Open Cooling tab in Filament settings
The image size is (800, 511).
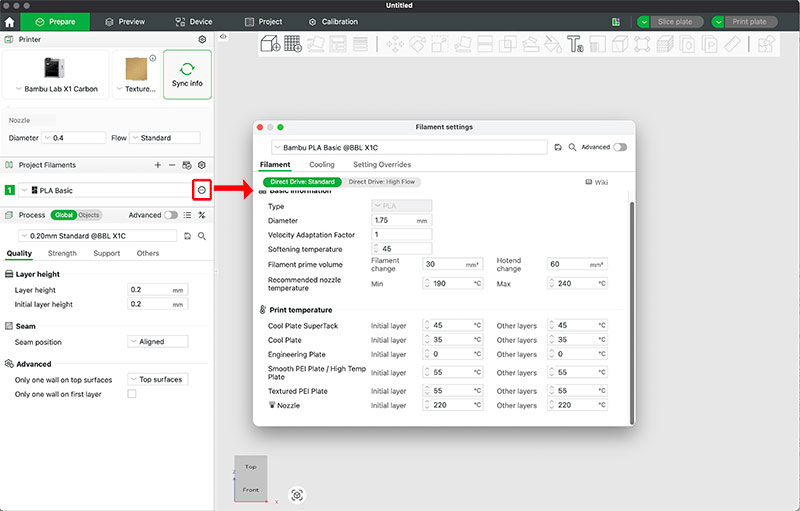(x=322, y=164)
